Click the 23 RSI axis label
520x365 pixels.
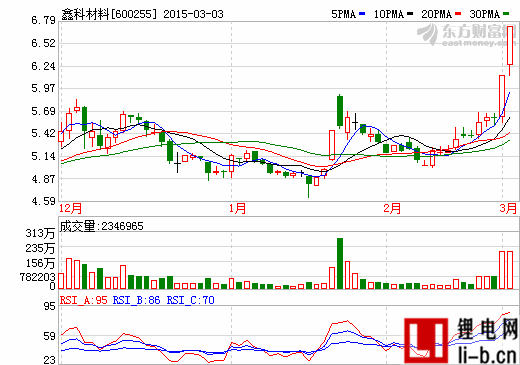(x=49, y=360)
